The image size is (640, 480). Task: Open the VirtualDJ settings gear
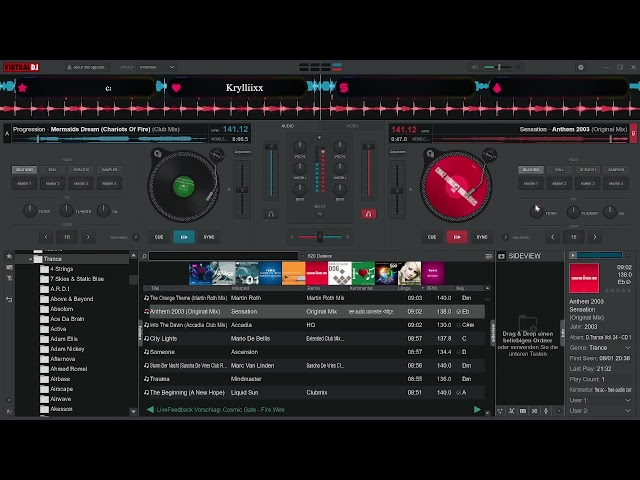point(580,67)
